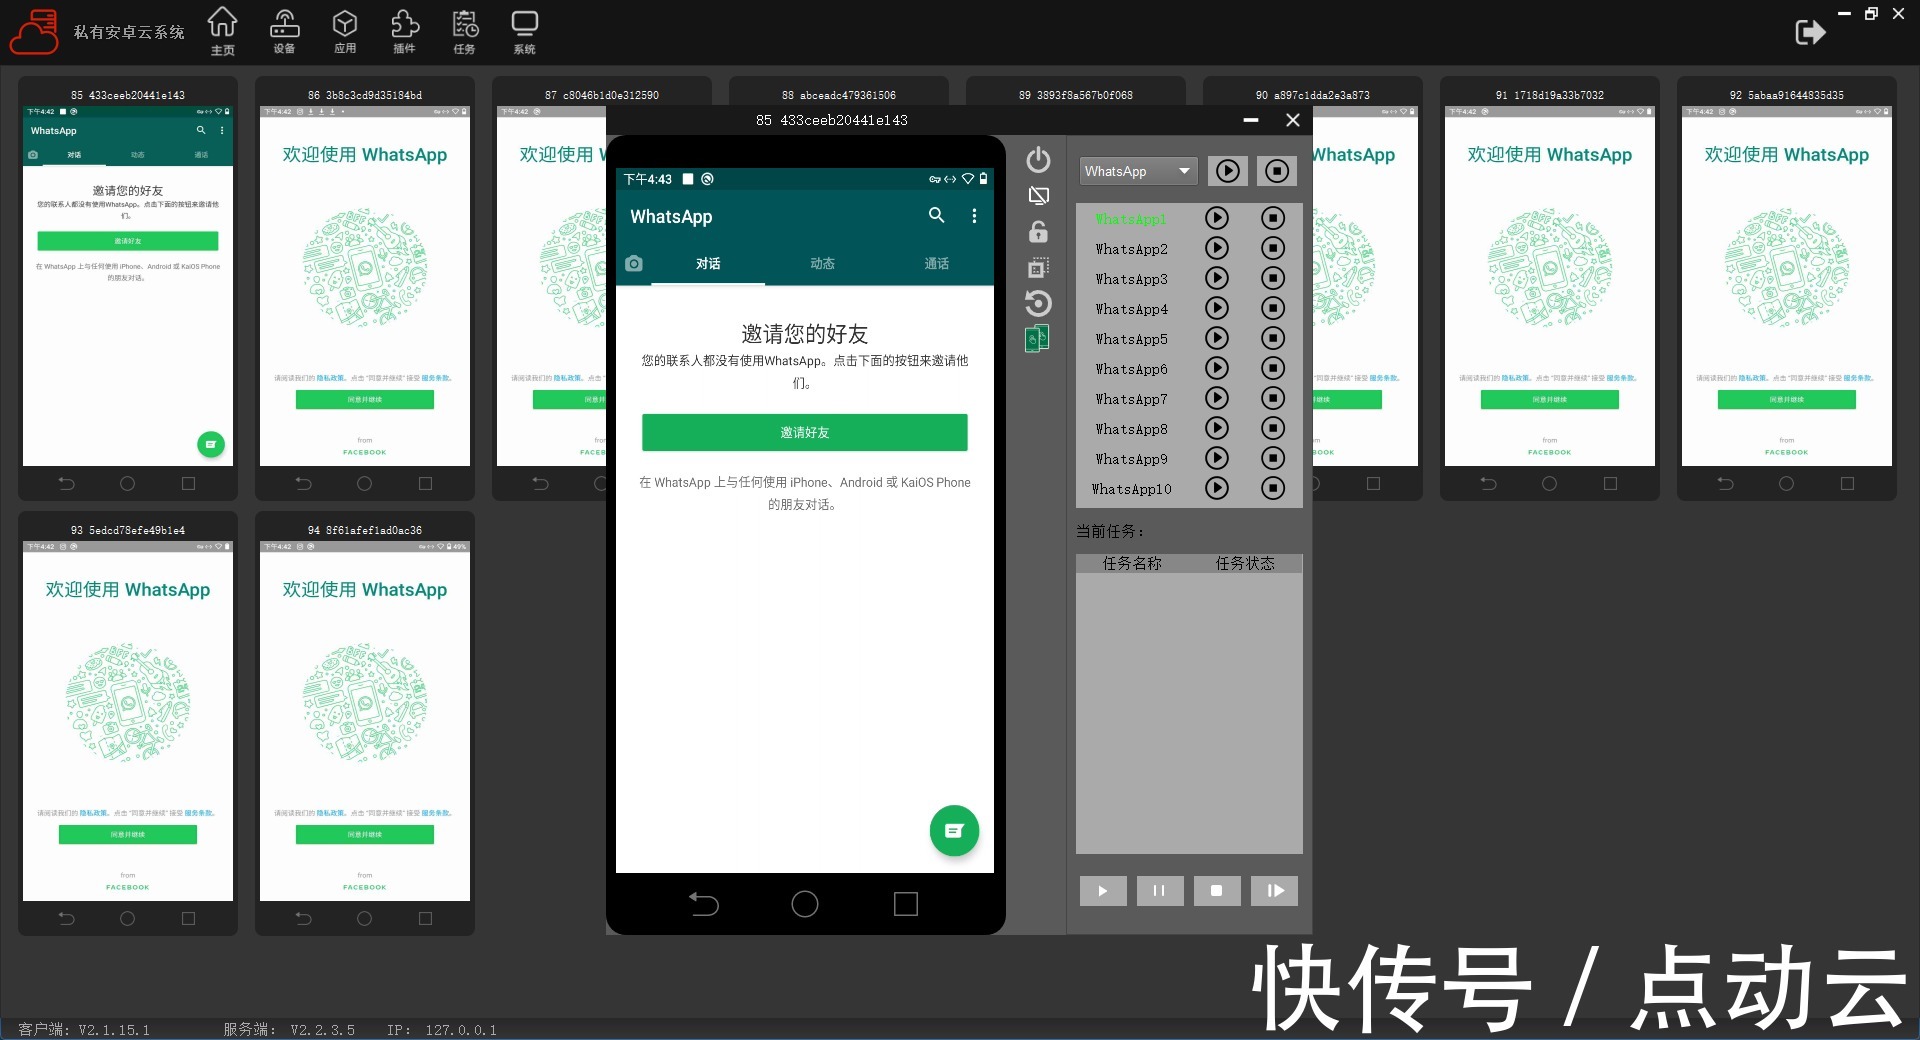Stop the WhatsApp1 instance
This screenshot has width=1920, height=1040.
coord(1273,218)
